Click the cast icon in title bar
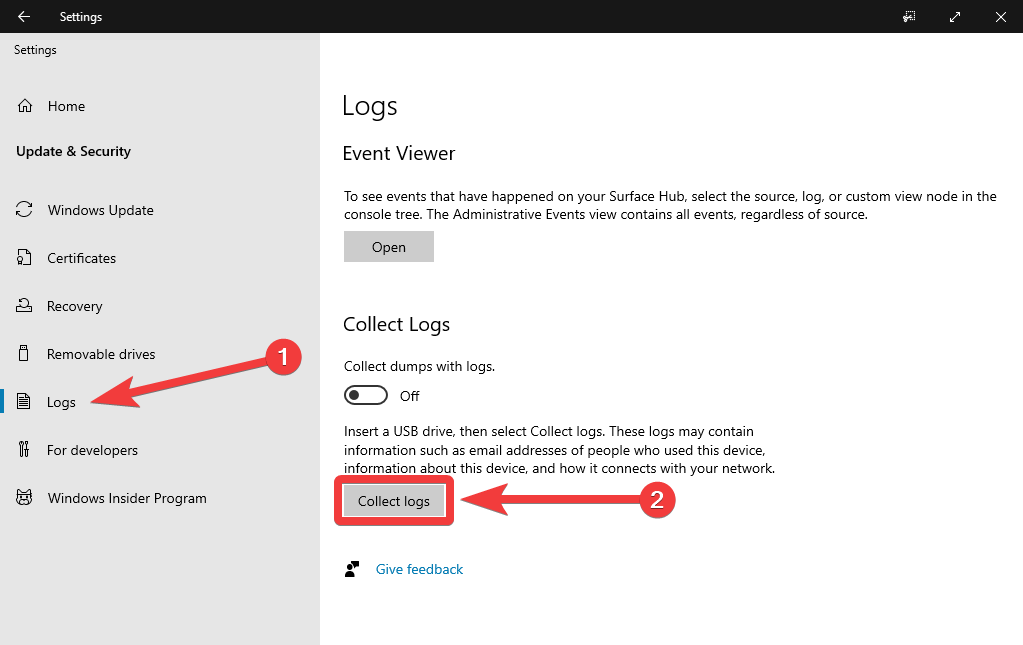 (x=909, y=16)
